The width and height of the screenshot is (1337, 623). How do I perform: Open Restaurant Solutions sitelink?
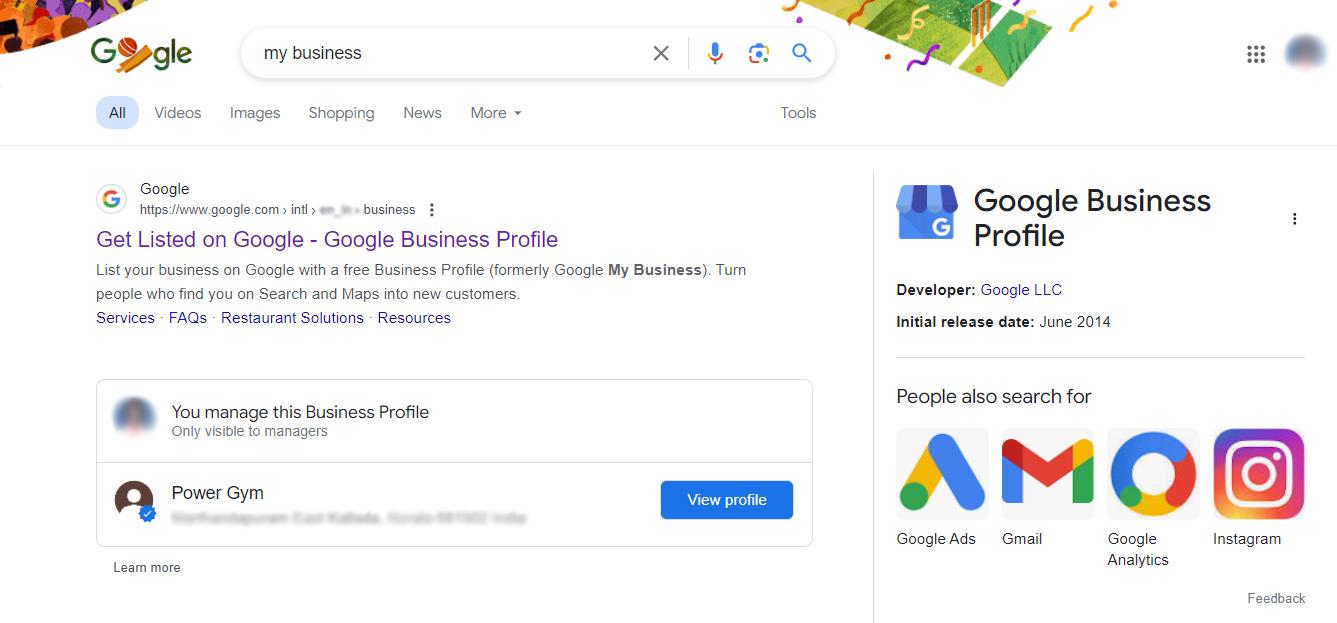(x=292, y=318)
